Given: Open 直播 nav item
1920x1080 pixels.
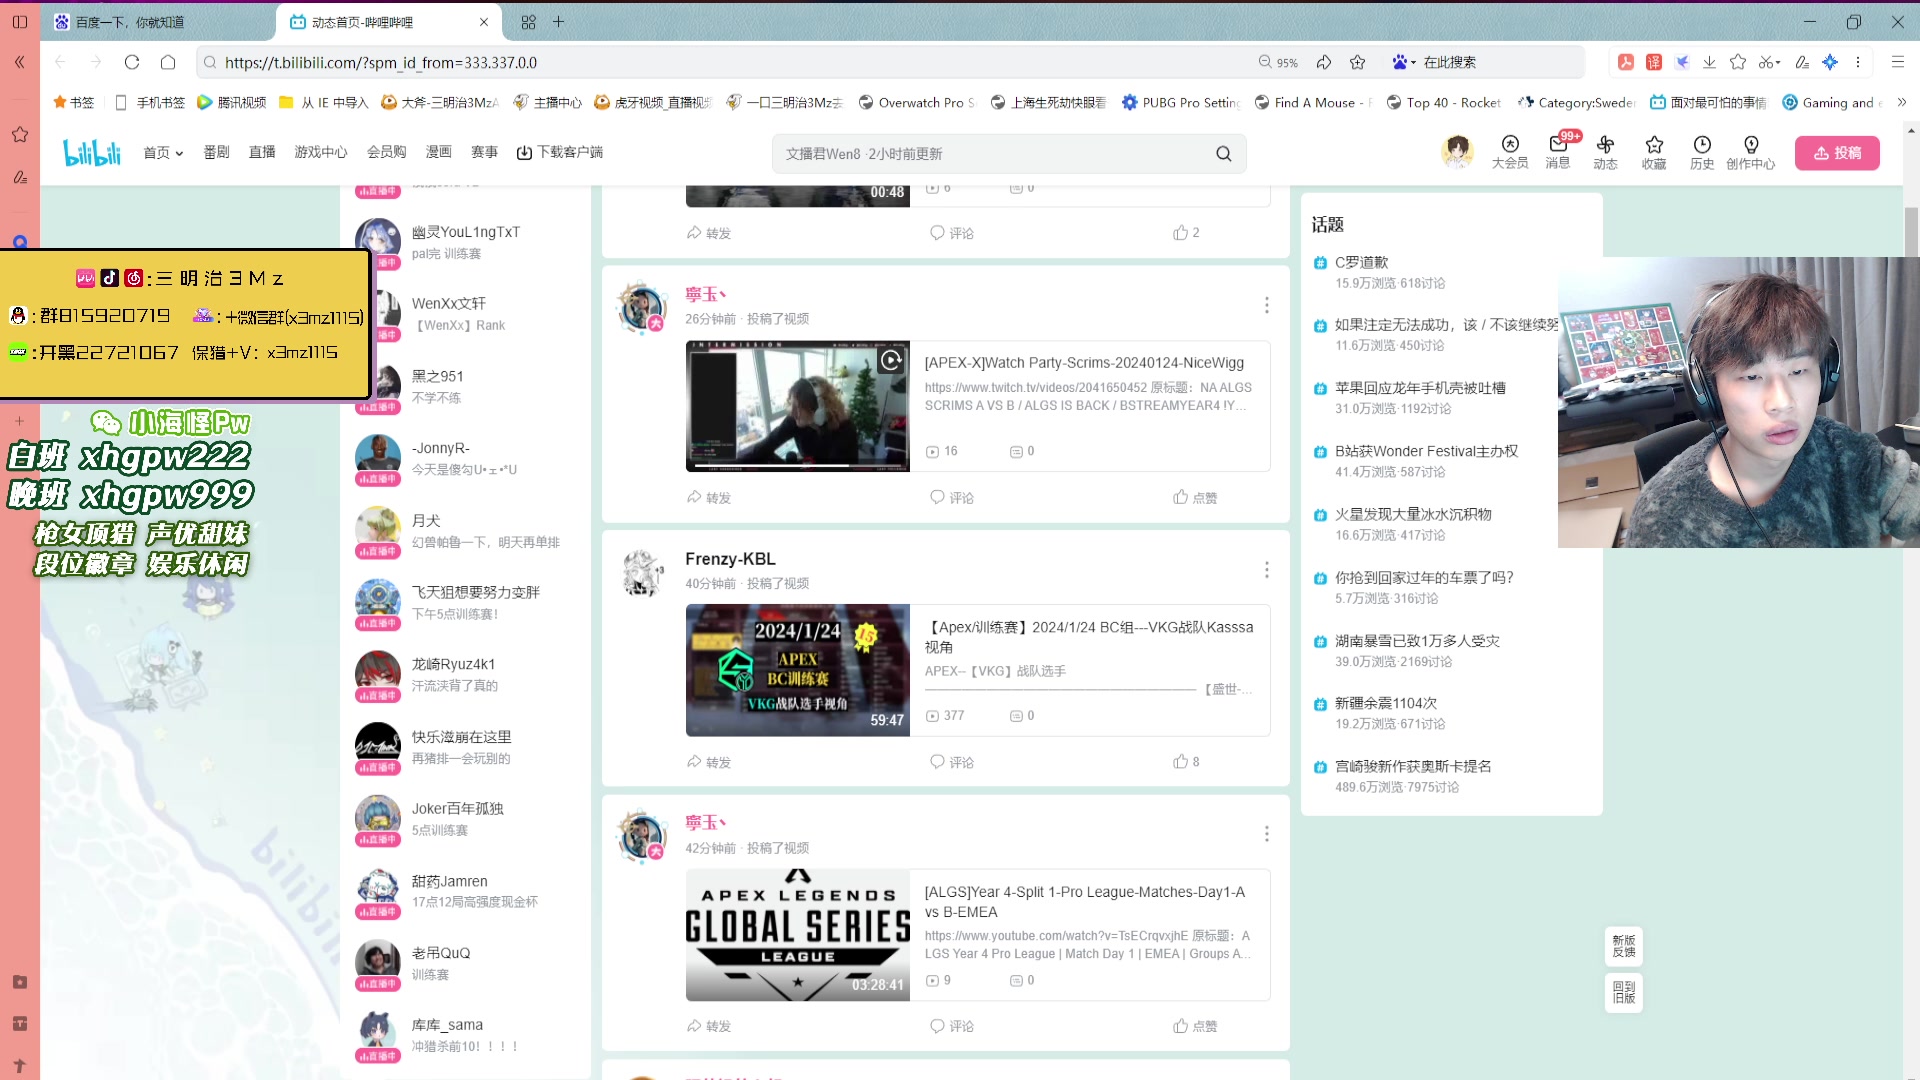Looking at the screenshot, I should pos(262,152).
